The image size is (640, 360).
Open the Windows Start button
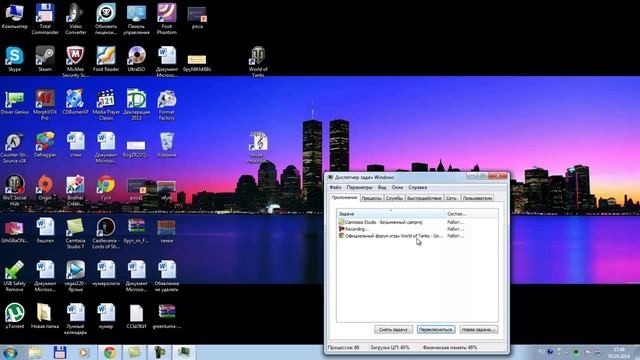point(10,353)
